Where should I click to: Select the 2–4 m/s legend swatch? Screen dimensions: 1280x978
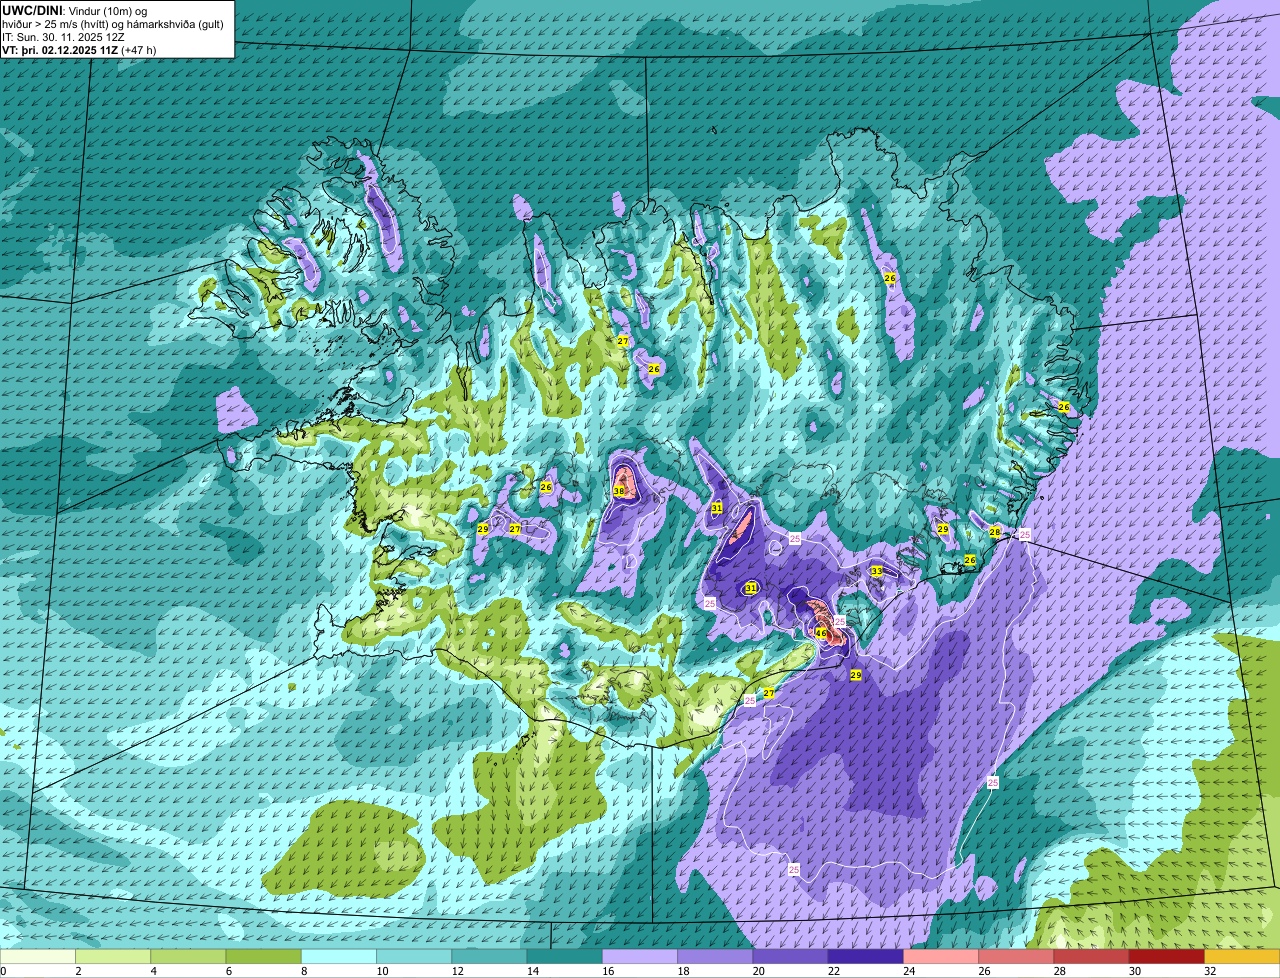[x=113, y=956]
